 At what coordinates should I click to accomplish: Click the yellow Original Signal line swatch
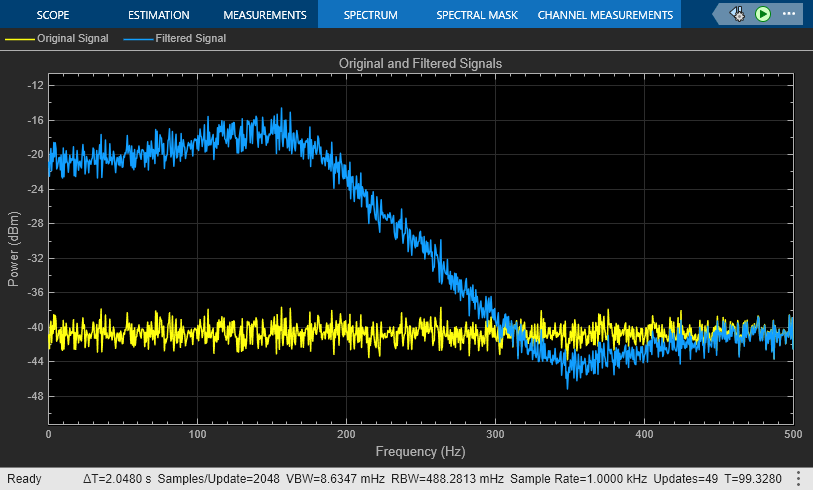coord(20,38)
